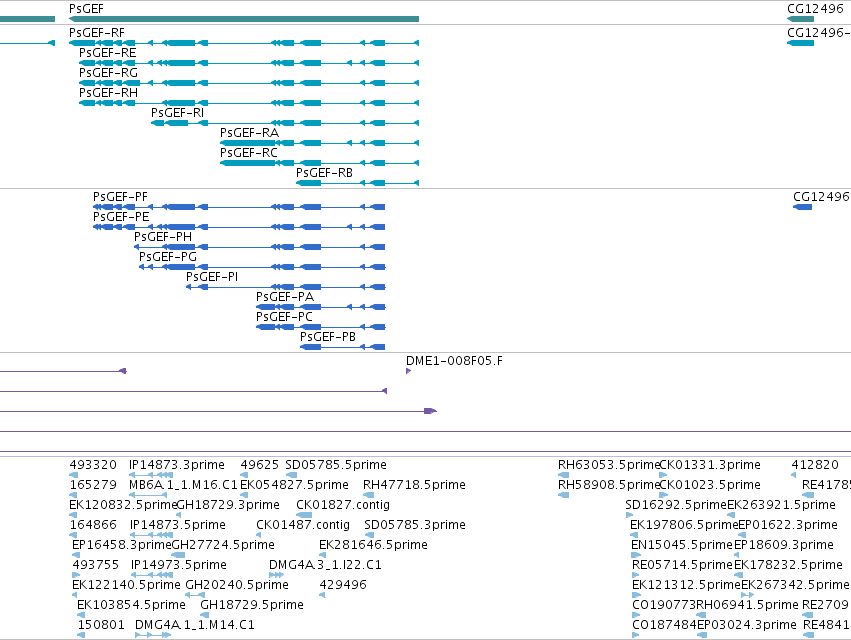
Task: Click the SD05785.3prime EST label
Action: click(415, 525)
